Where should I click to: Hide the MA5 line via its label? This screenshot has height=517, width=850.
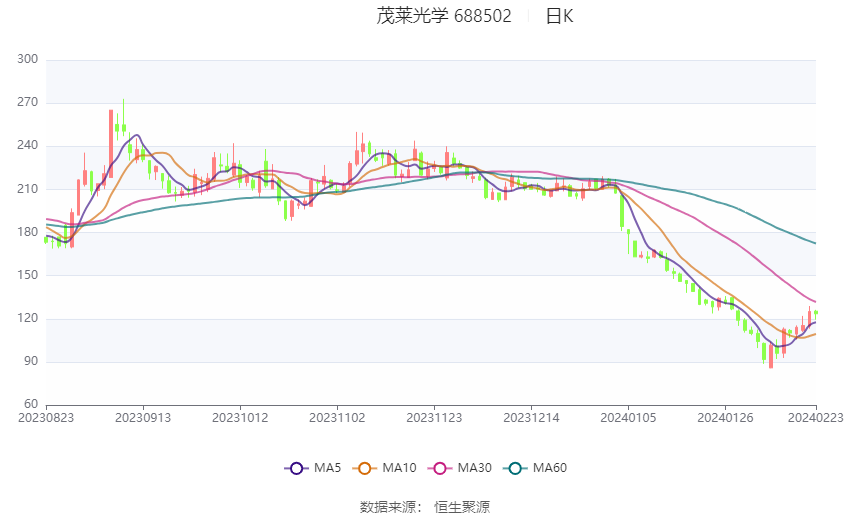click(327, 468)
